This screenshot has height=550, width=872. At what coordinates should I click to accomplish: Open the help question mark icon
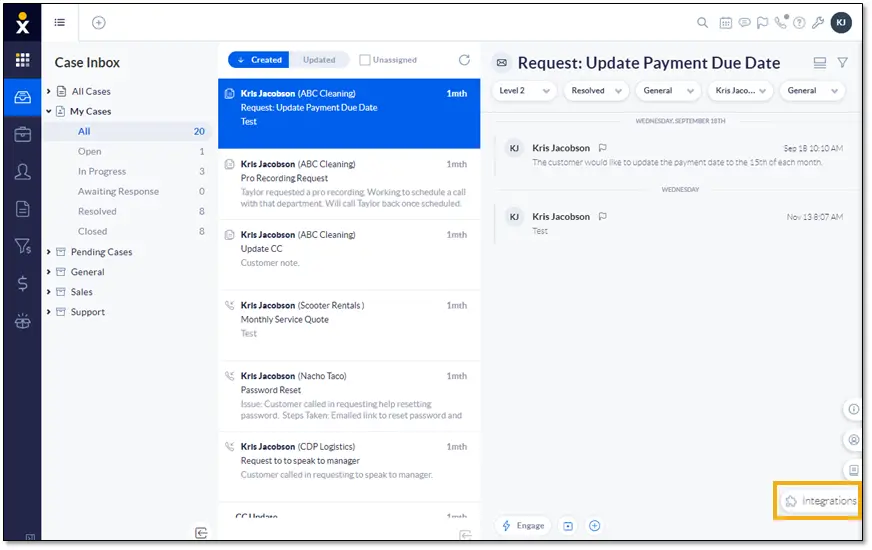click(x=799, y=23)
